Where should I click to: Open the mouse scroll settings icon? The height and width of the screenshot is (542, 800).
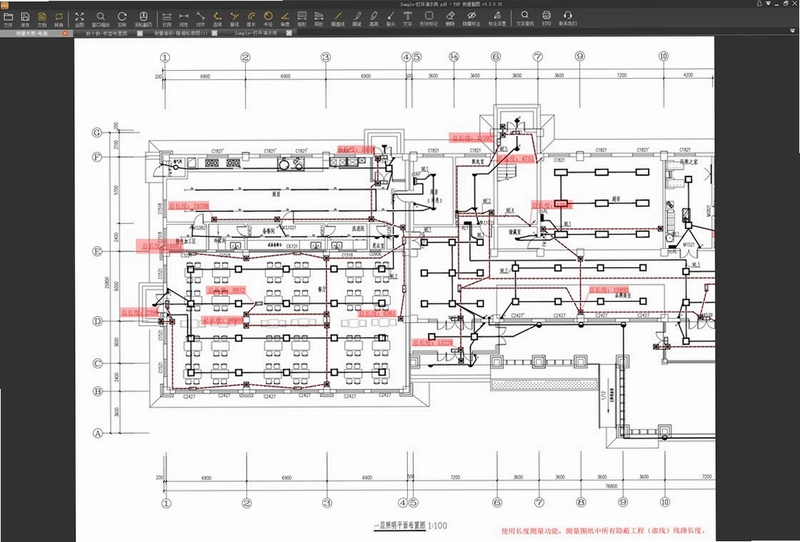(143, 19)
